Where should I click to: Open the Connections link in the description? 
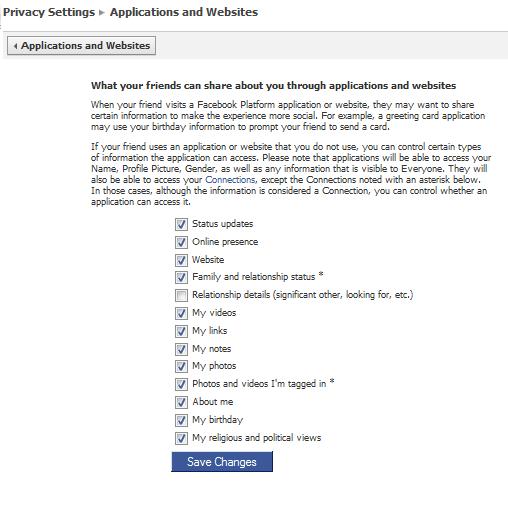230,180
